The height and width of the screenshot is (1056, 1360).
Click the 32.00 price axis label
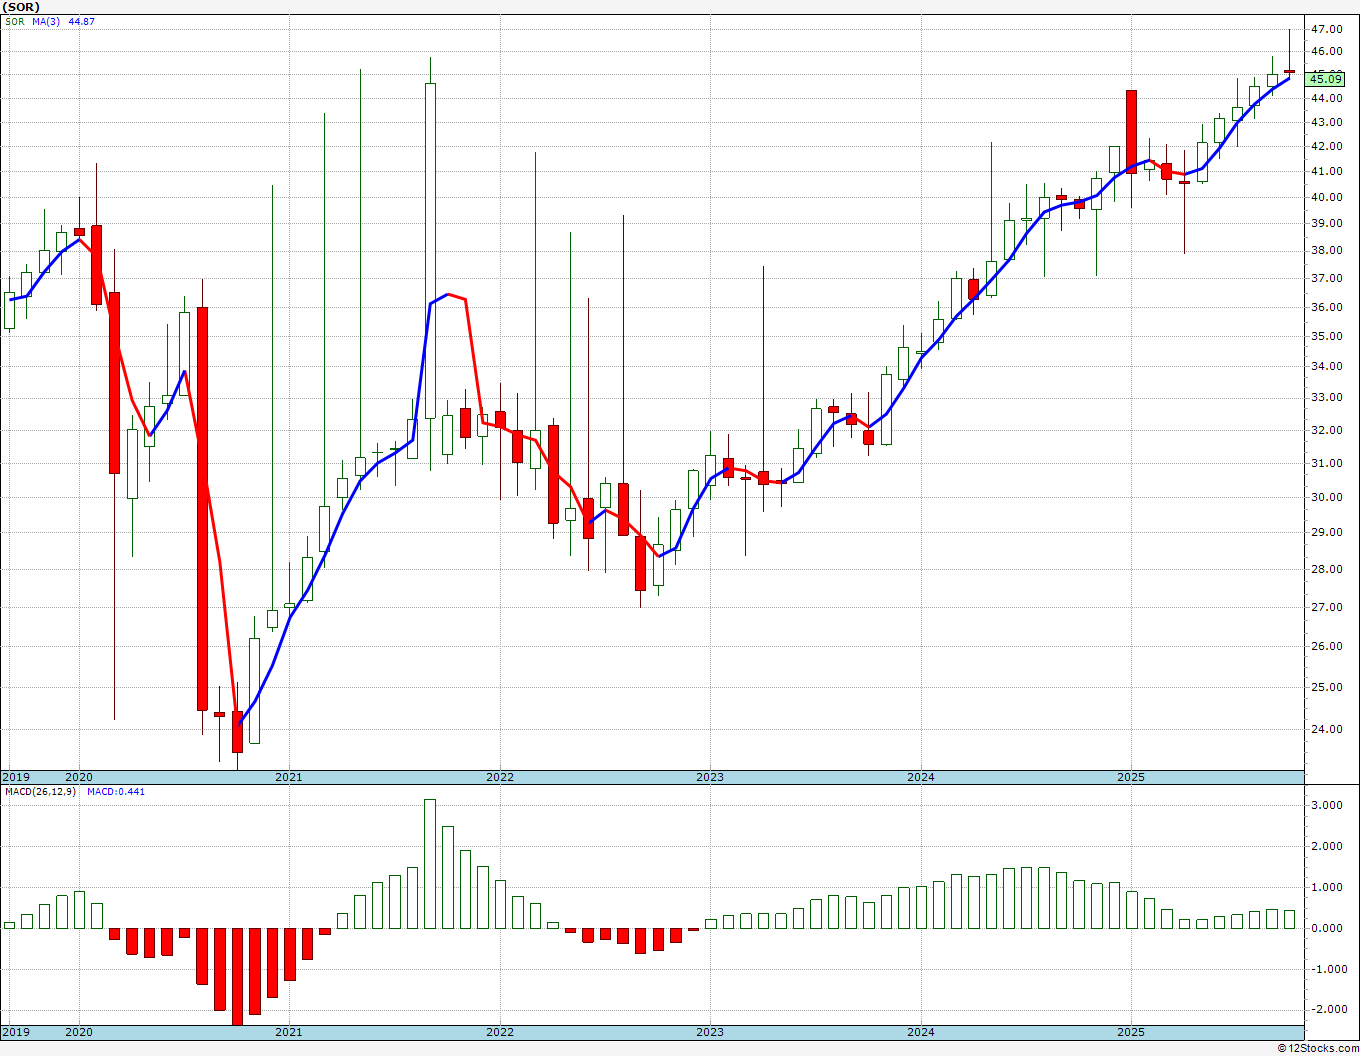pyautogui.click(x=1327, y=431)
